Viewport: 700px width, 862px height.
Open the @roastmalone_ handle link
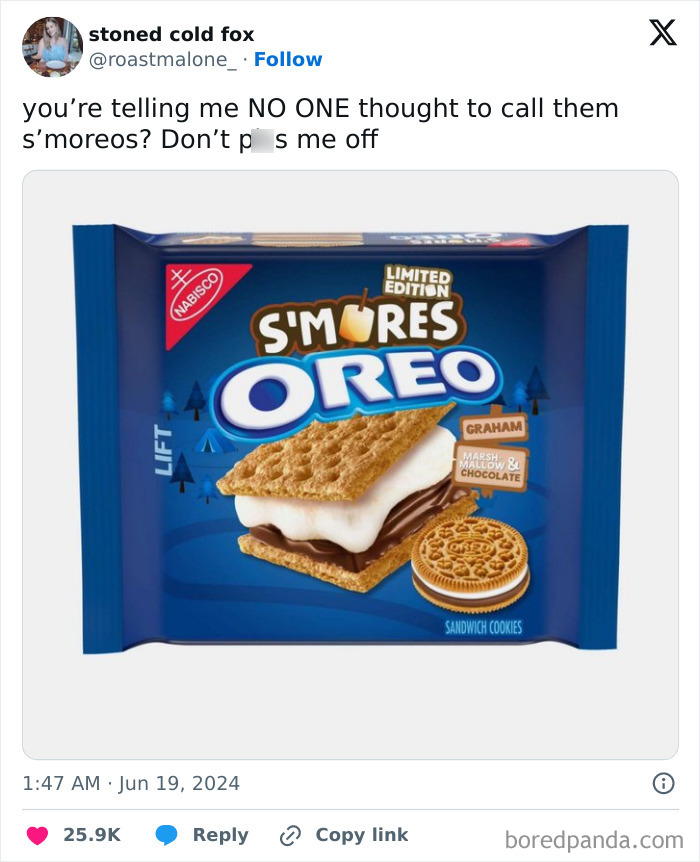tap(164, 60)
